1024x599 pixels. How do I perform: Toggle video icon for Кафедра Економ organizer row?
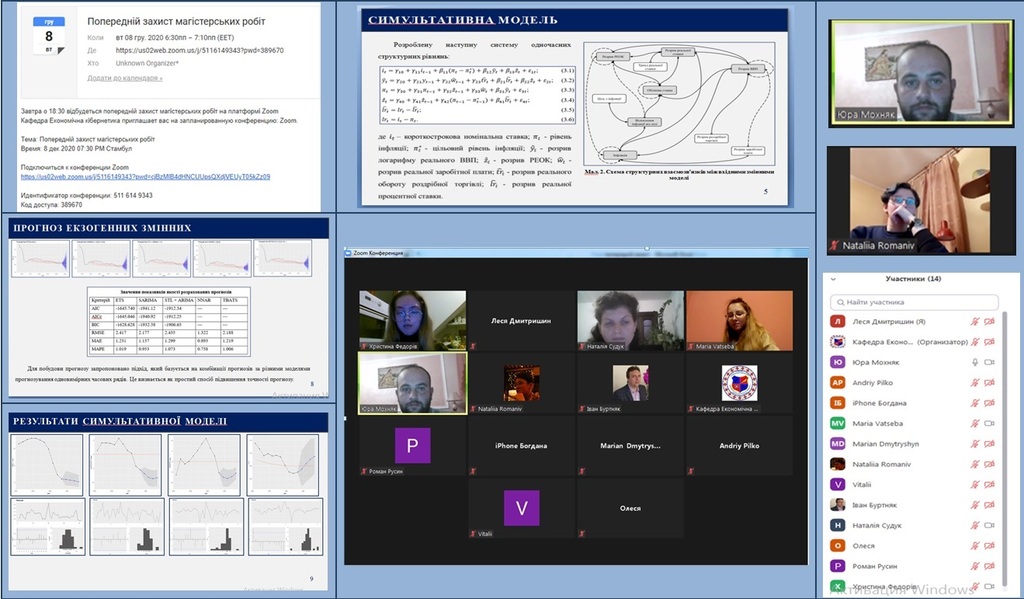click(x=989, y=342)
